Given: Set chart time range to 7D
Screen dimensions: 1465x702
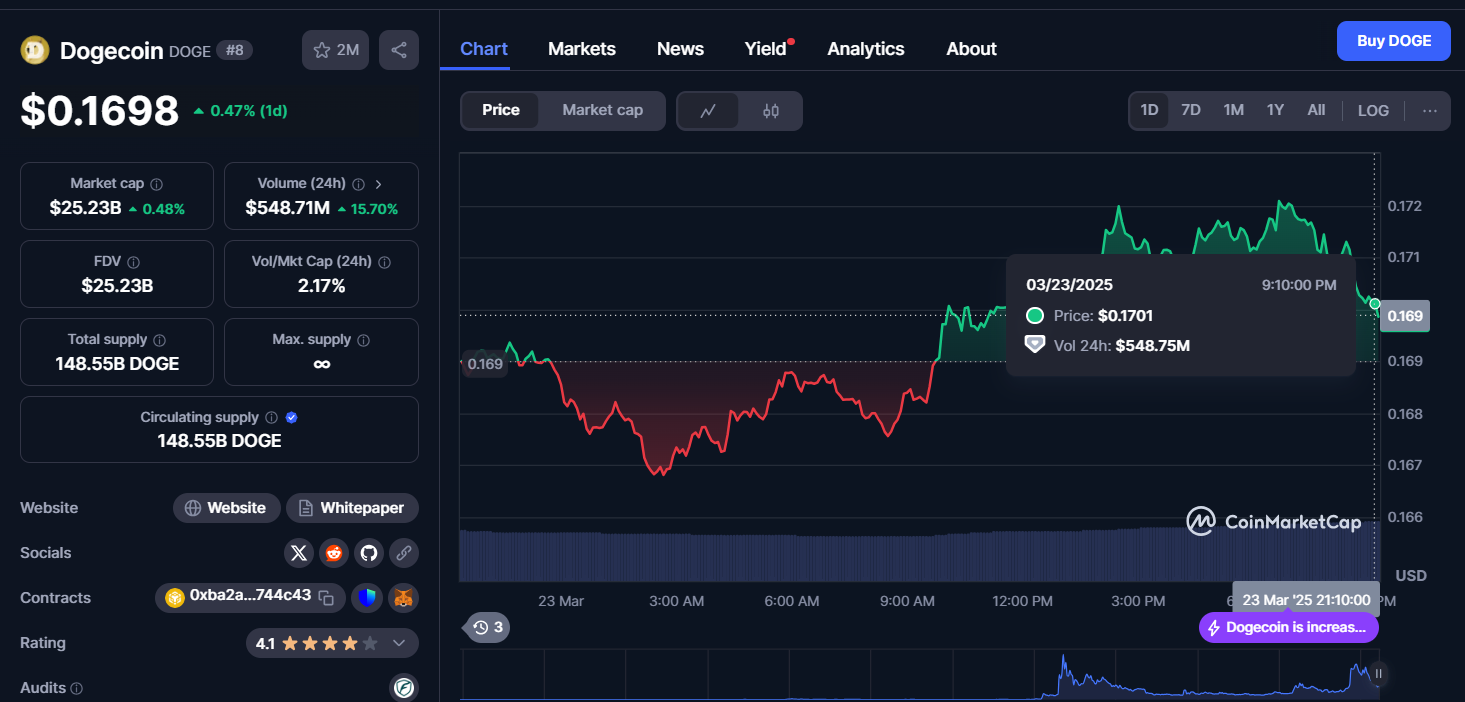Looking at the screenshot, I should [1190, 110].
